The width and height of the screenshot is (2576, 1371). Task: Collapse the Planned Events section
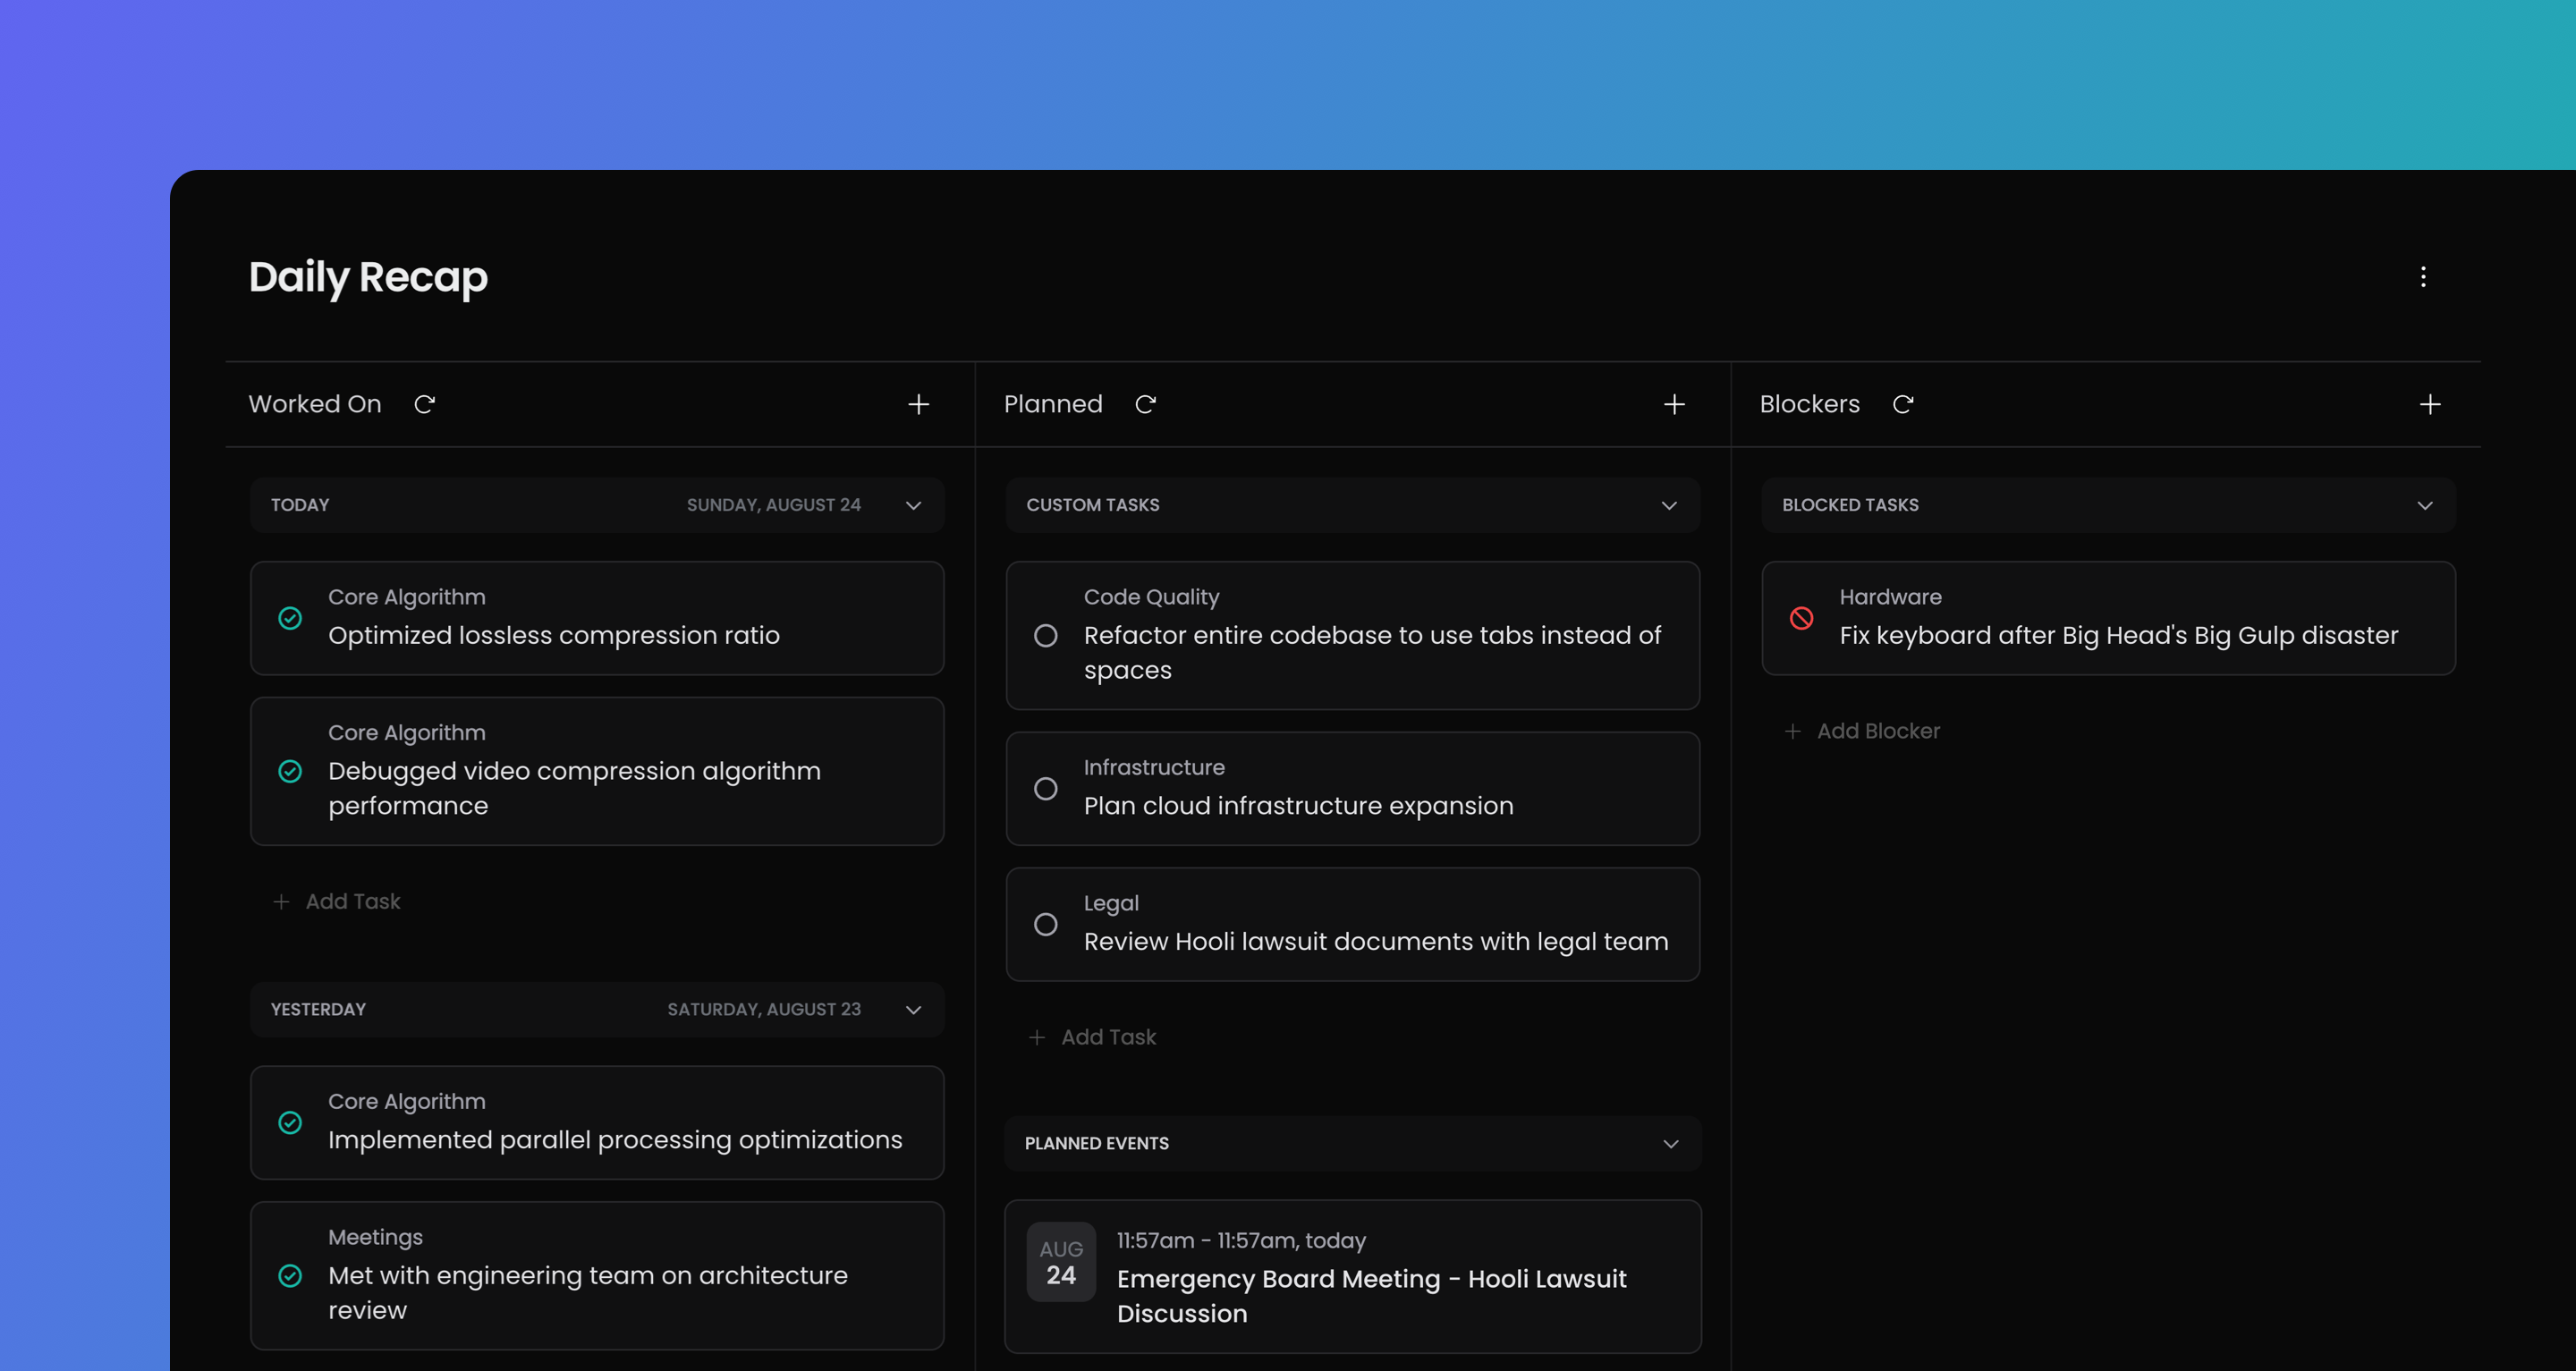(x=1669, y=1144)
